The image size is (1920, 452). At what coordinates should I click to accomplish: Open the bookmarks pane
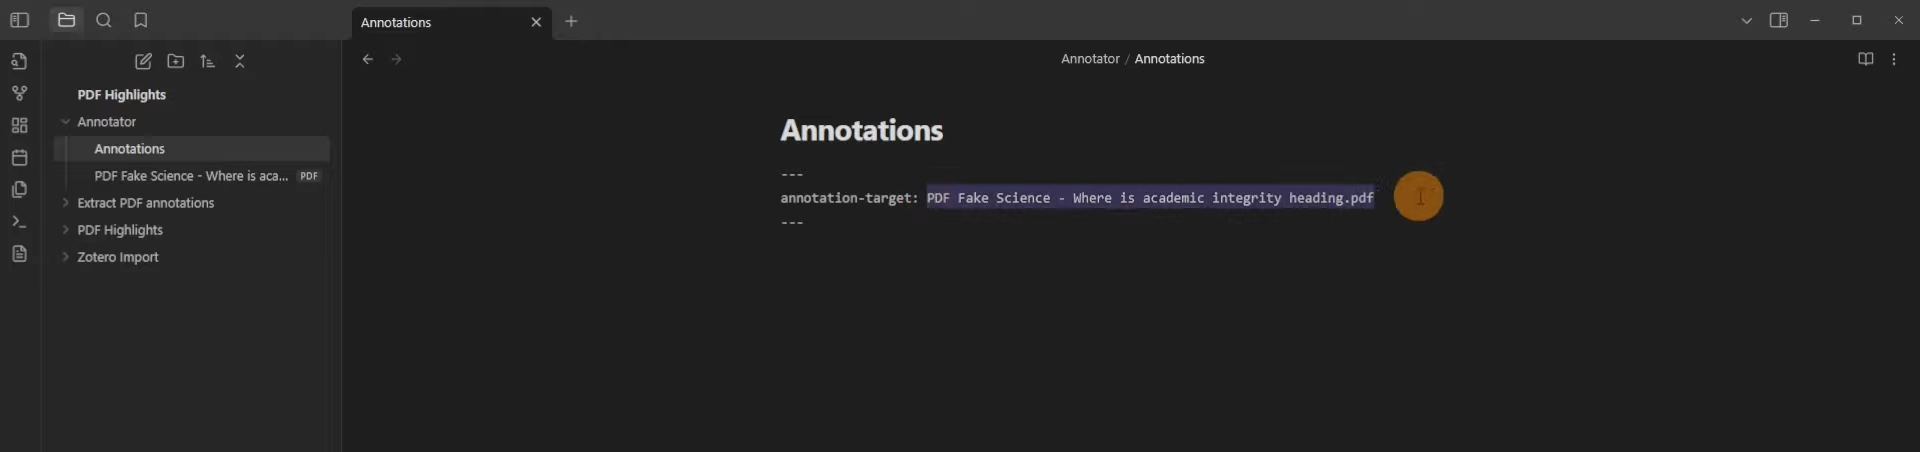[x=141, y=20]
